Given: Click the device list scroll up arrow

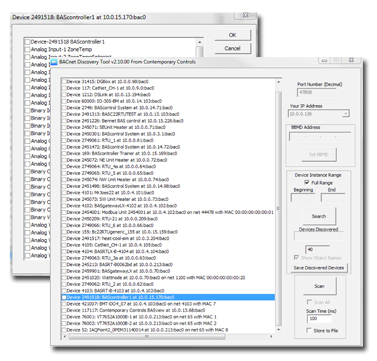Looking at the screenshot, I should (279, 81).
